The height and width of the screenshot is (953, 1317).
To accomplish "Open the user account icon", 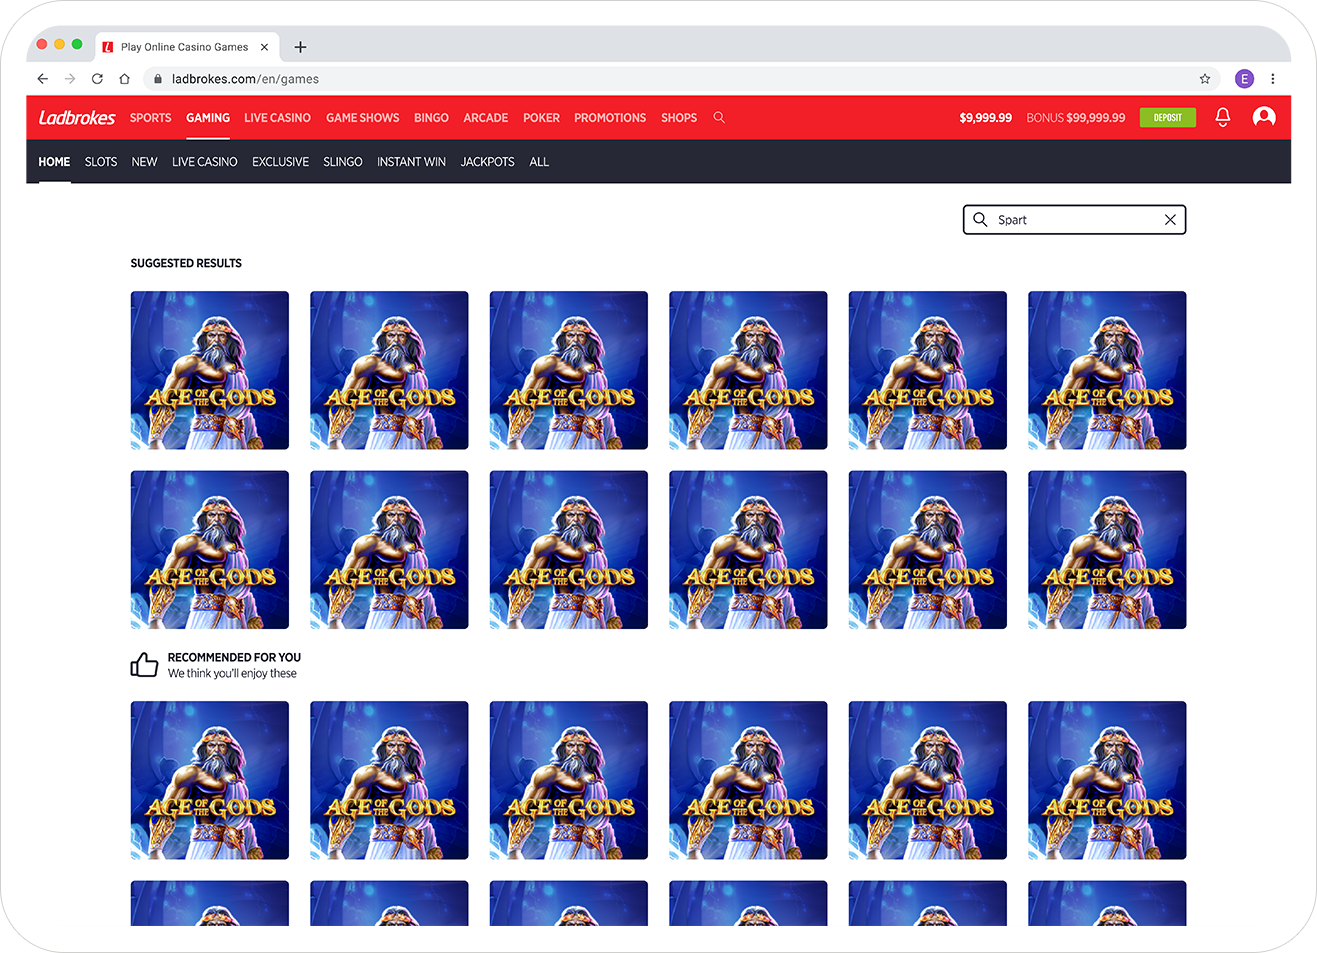I will coord(1264,118).
